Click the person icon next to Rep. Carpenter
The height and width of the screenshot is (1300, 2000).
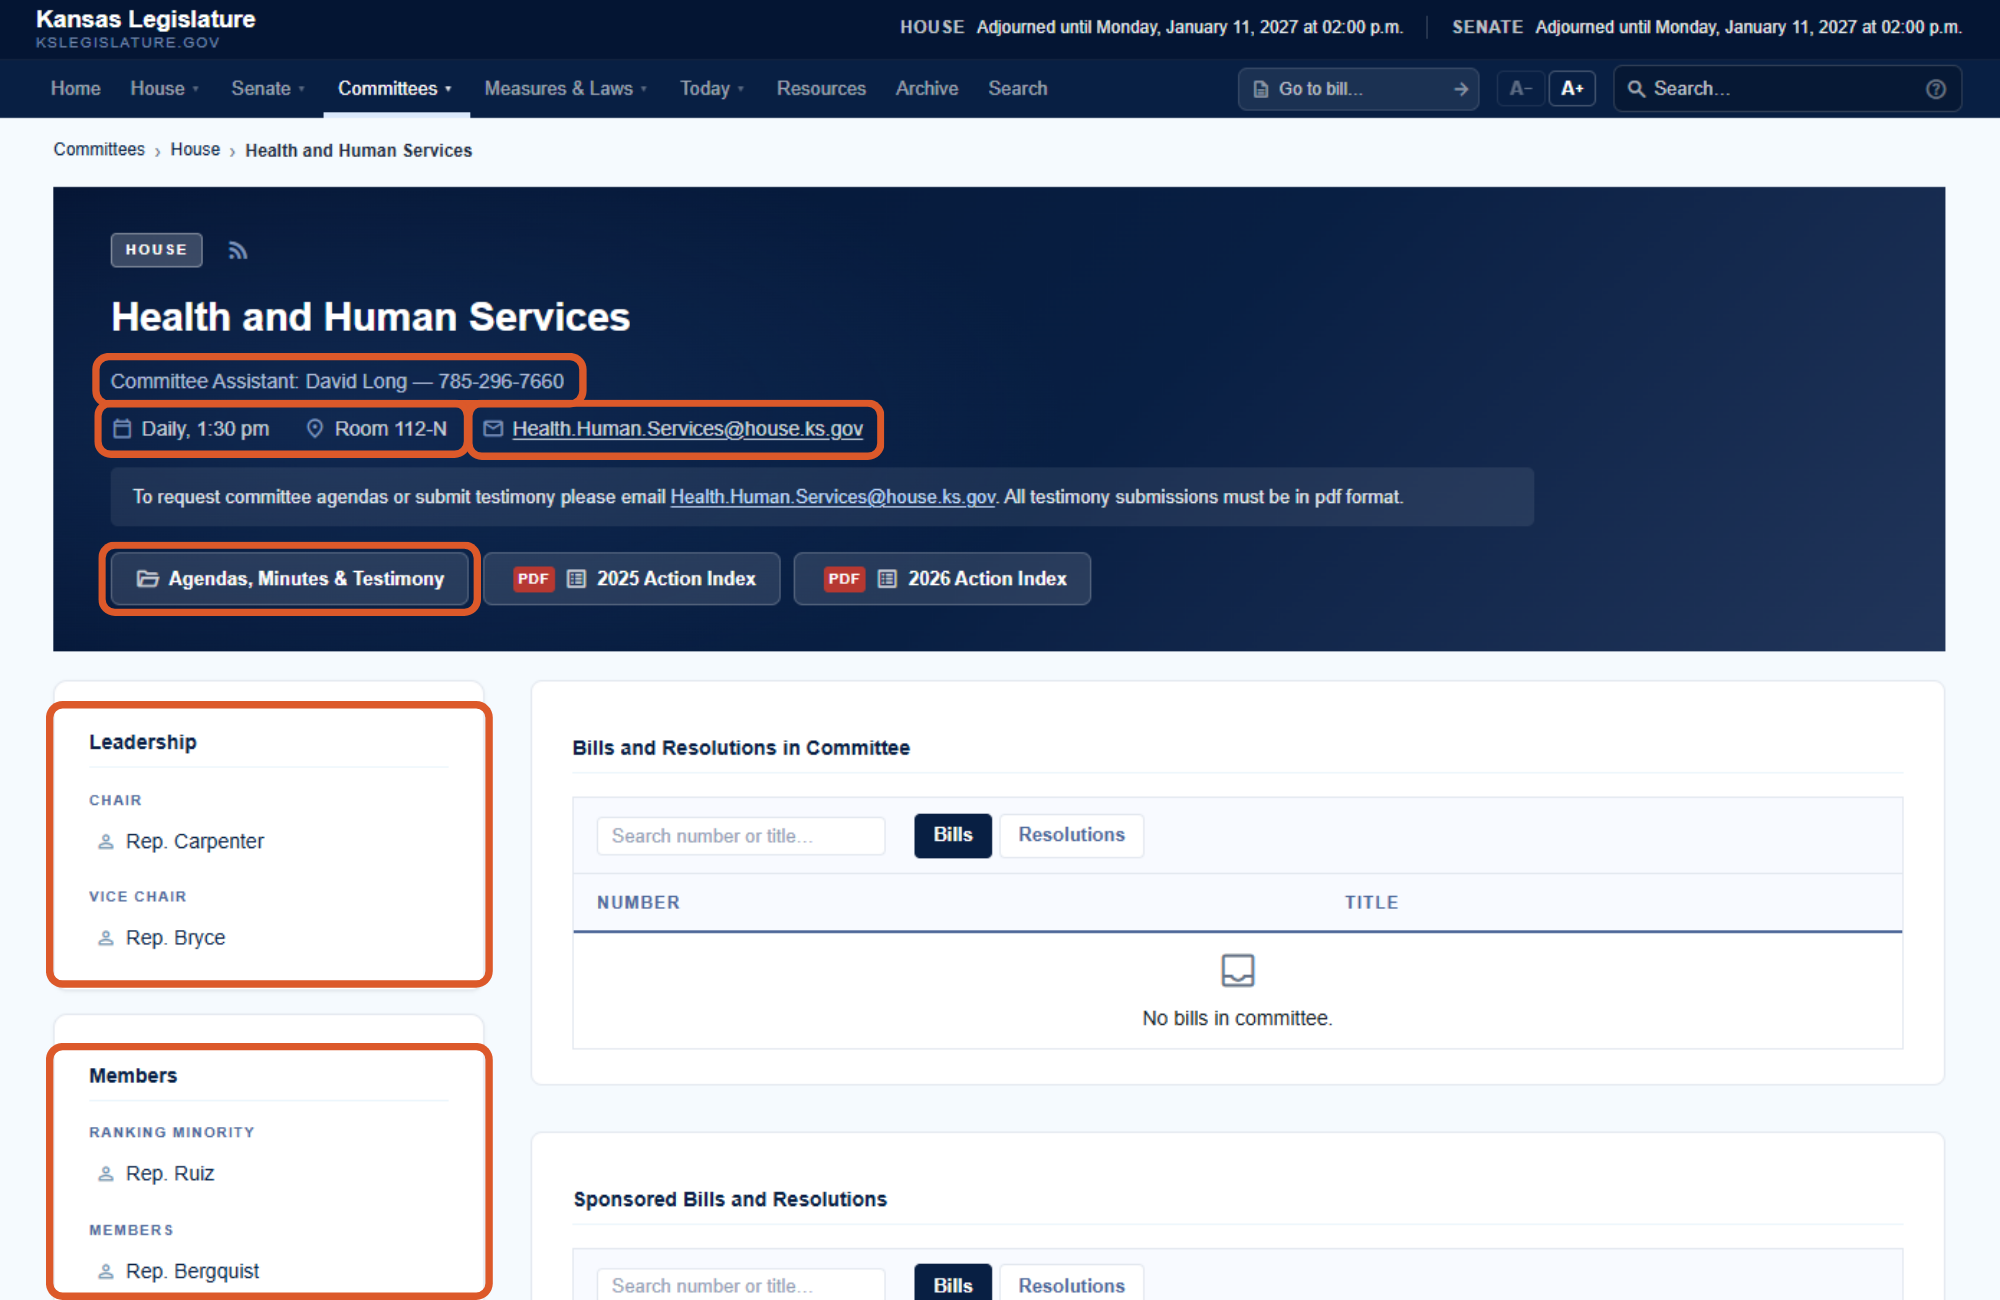(105, 842)
